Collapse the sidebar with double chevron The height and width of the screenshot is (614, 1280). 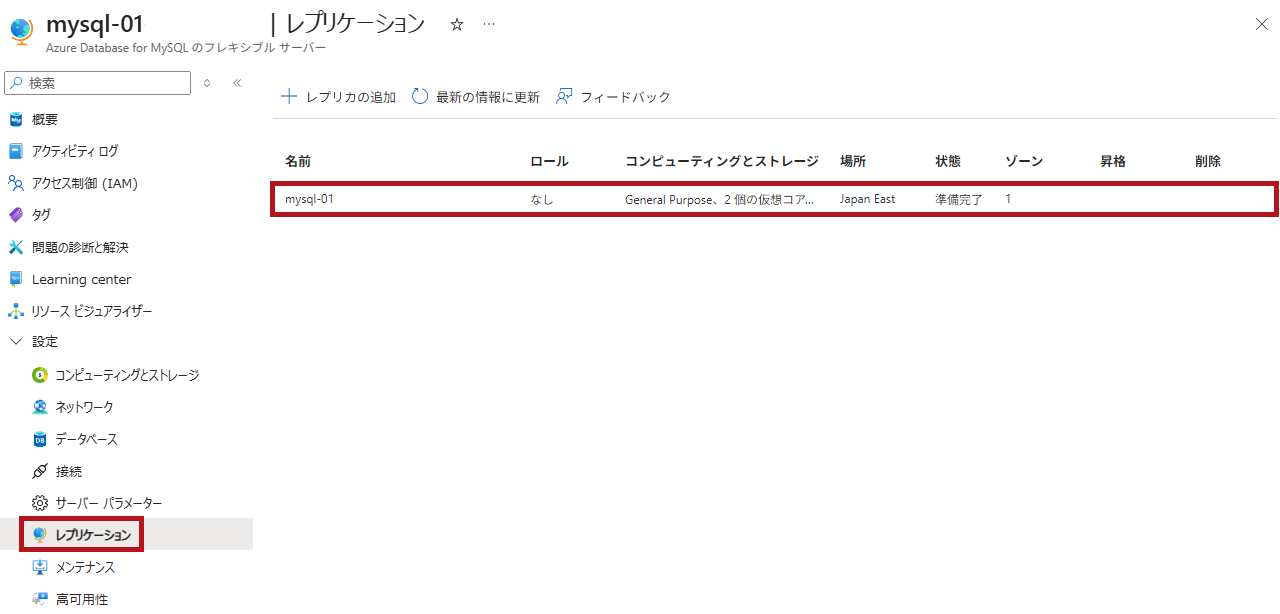coord(237,83)
